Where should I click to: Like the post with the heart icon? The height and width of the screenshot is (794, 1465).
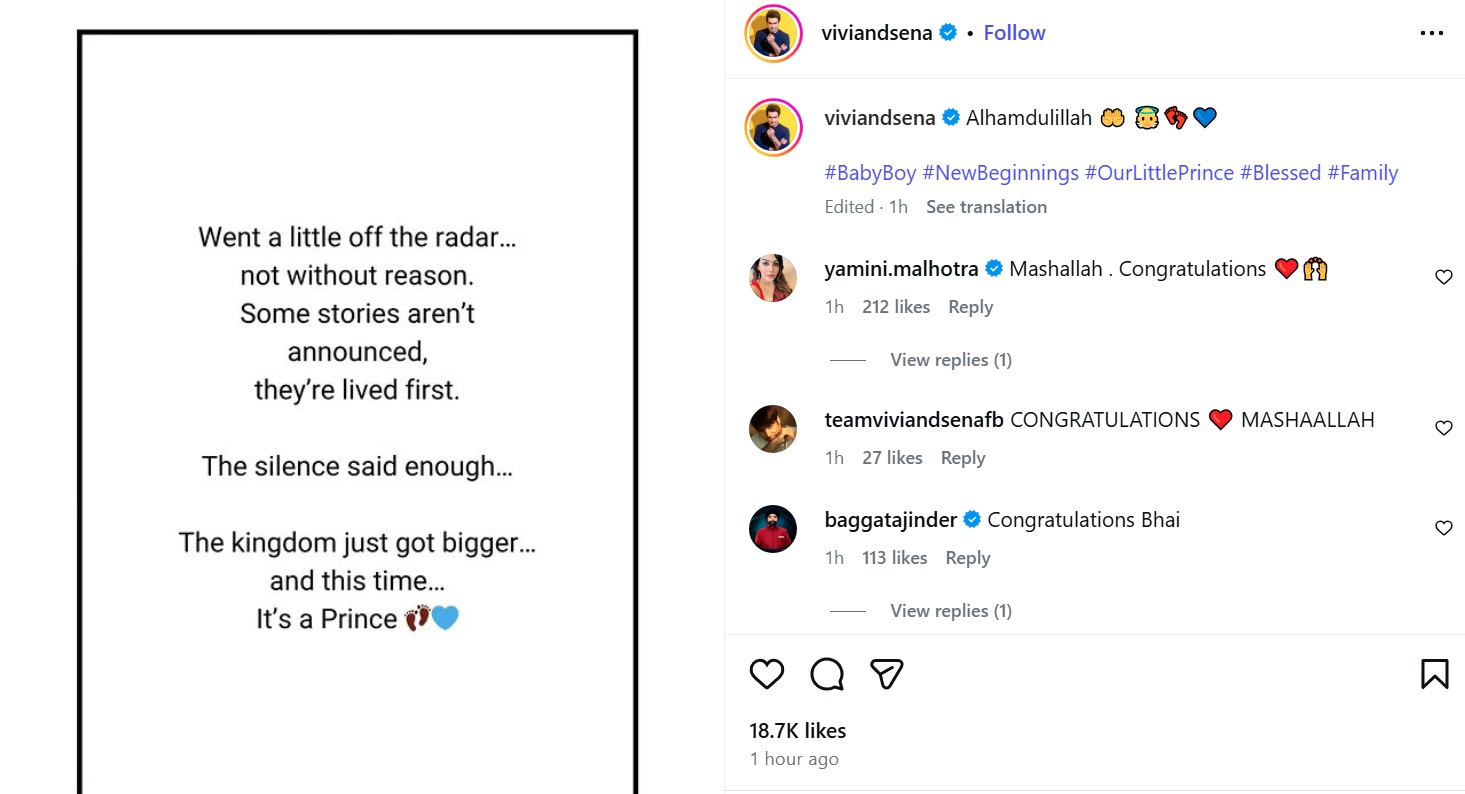pyautogui.click(x=767, y=674)
